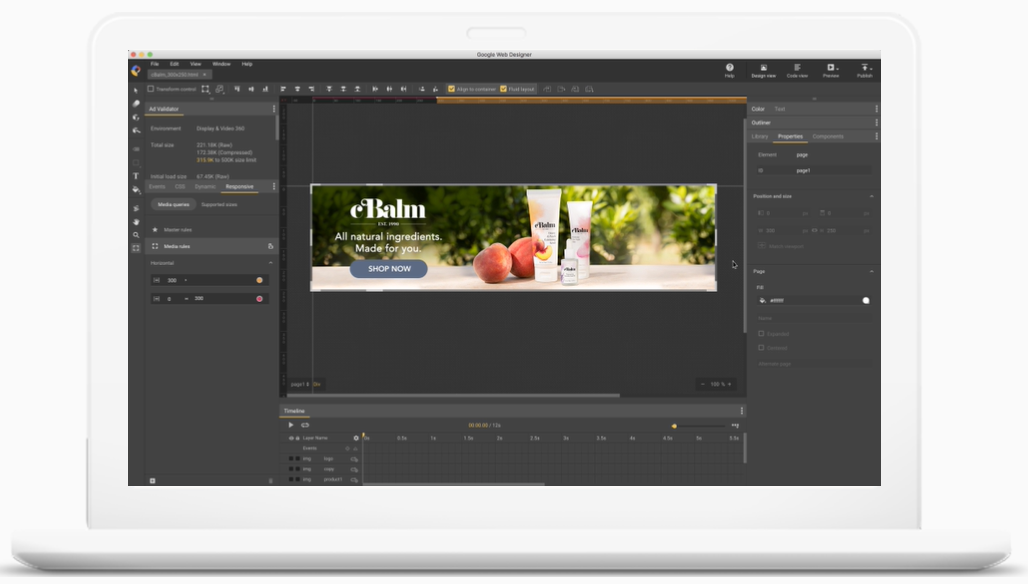This screenshot has width=1028, height=584.
Task: Switch to Design view
Action: (x=763, y=70)
